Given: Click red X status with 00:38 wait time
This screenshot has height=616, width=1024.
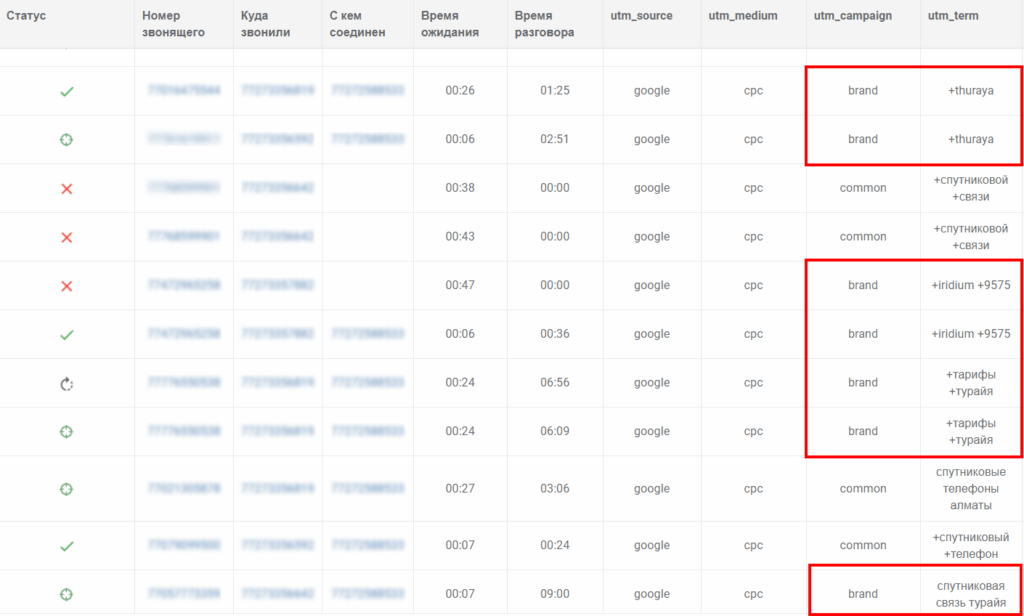Looking at the screenshot, I should 67,188.
